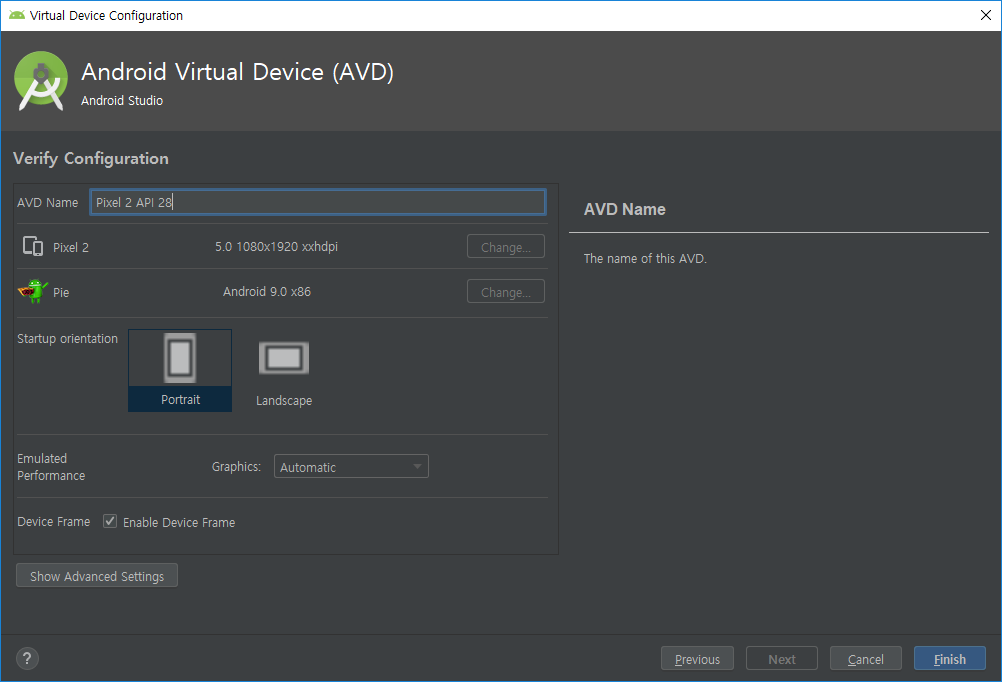This screenshot has width=1002, height=682.
Task: Click the Android icon in title bar
Action: pyautogui.click(x=17, y=15)
